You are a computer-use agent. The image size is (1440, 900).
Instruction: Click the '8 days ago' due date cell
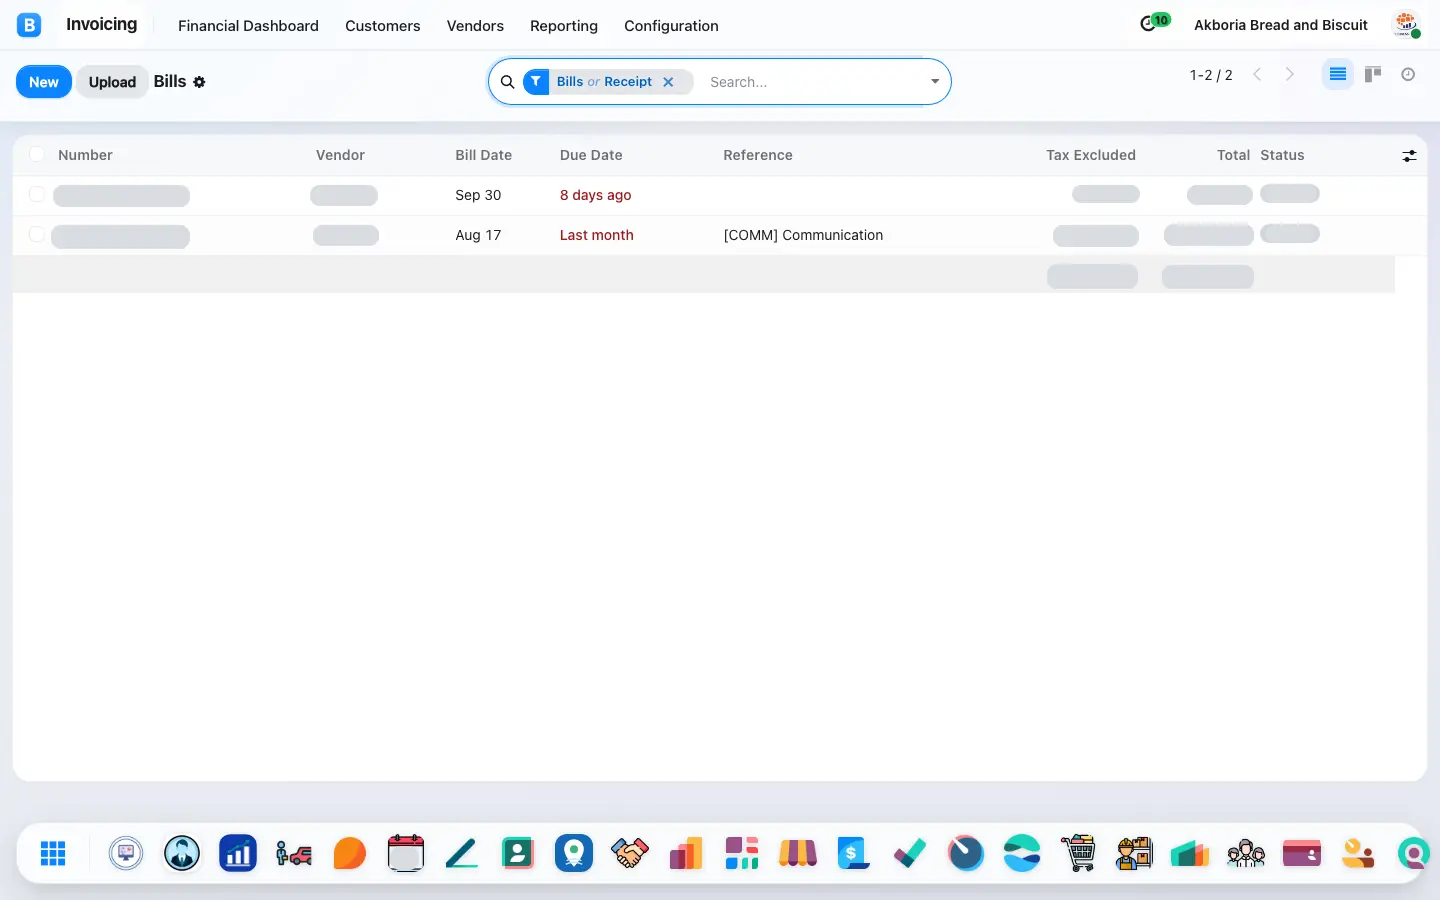coord(596,195)
